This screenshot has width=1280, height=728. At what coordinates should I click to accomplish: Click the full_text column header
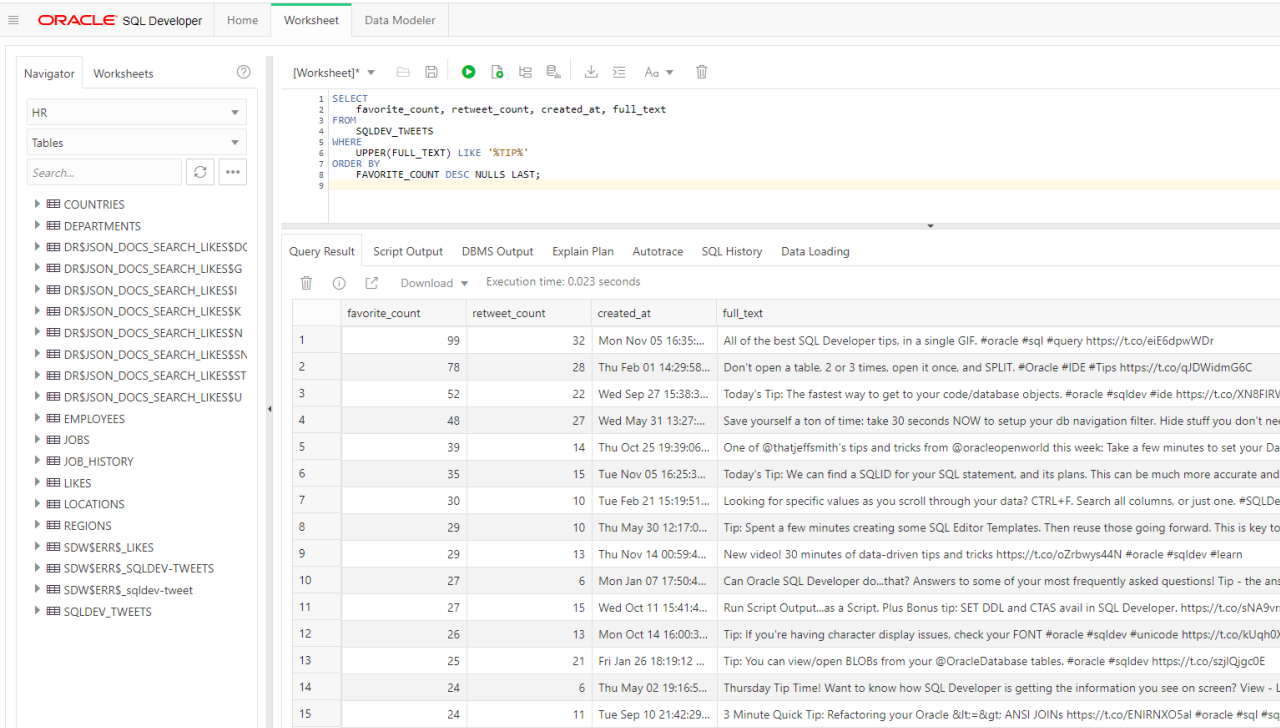coord(998,313)
